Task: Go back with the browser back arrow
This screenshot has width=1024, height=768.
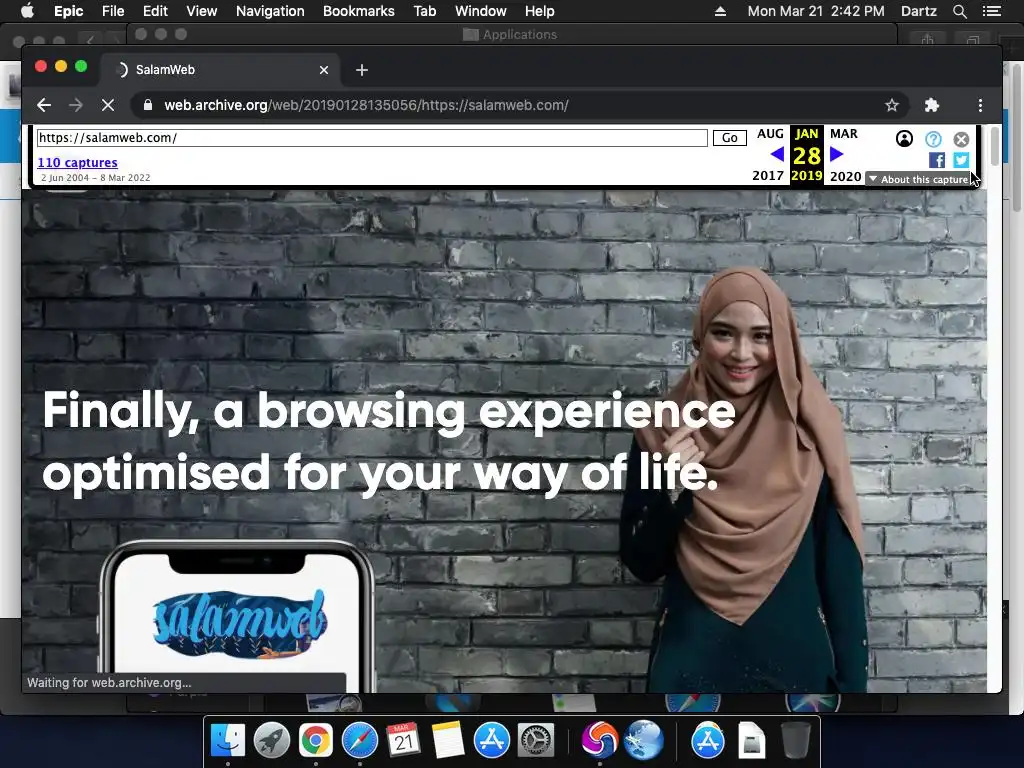Action: coord(44,105)
